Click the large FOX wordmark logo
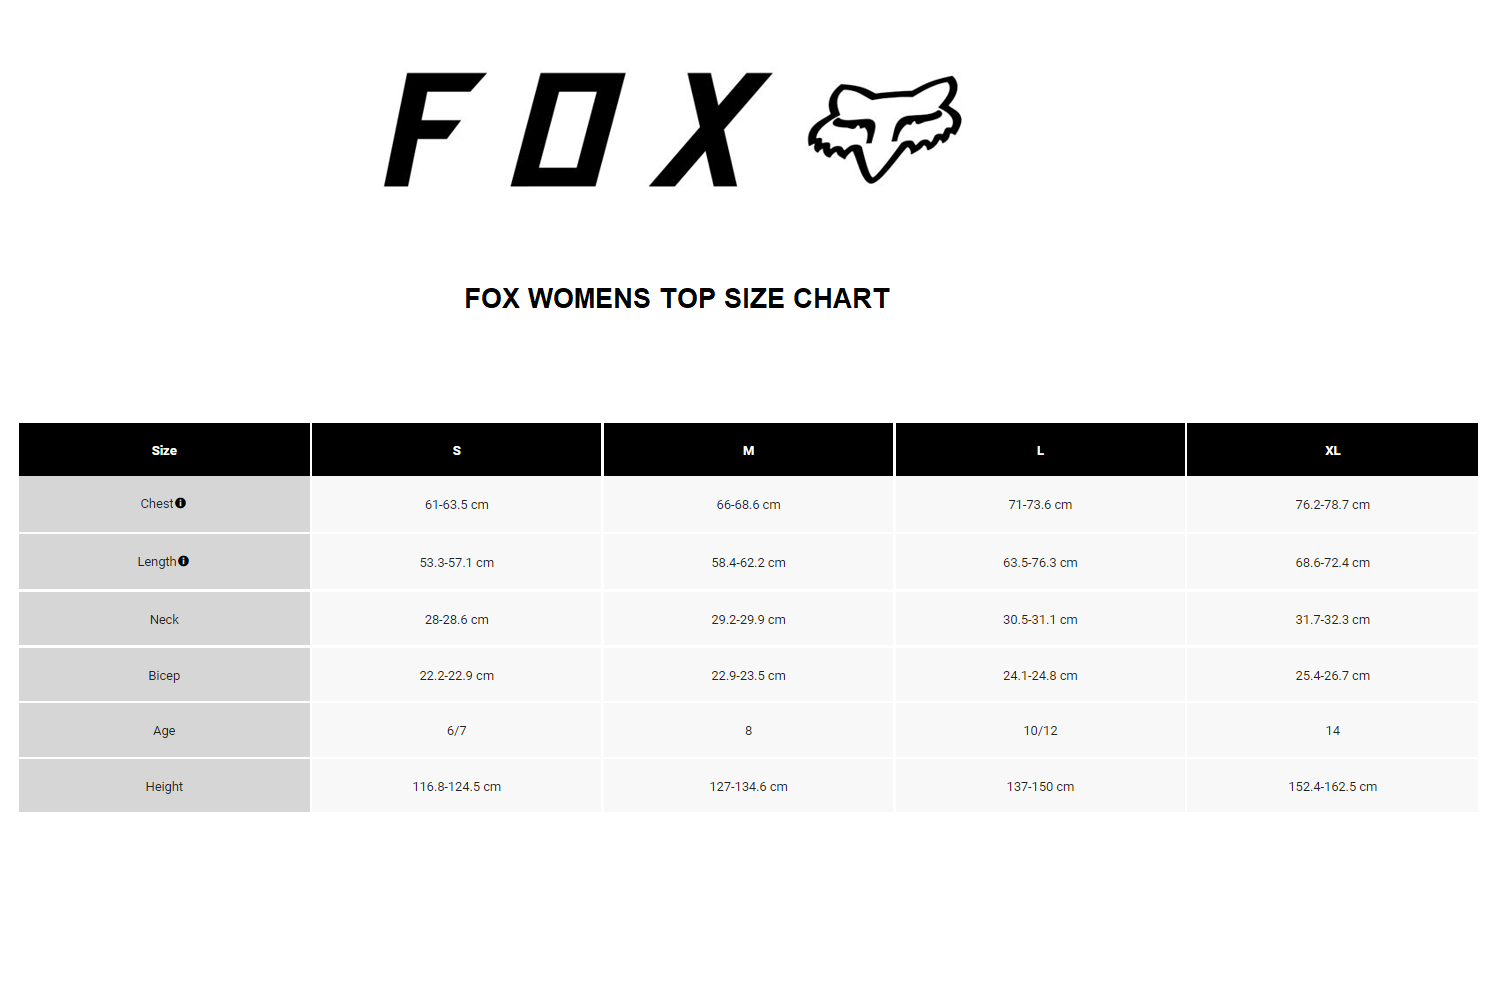Screen dimensions: 1501x1000 coord(577,129)
